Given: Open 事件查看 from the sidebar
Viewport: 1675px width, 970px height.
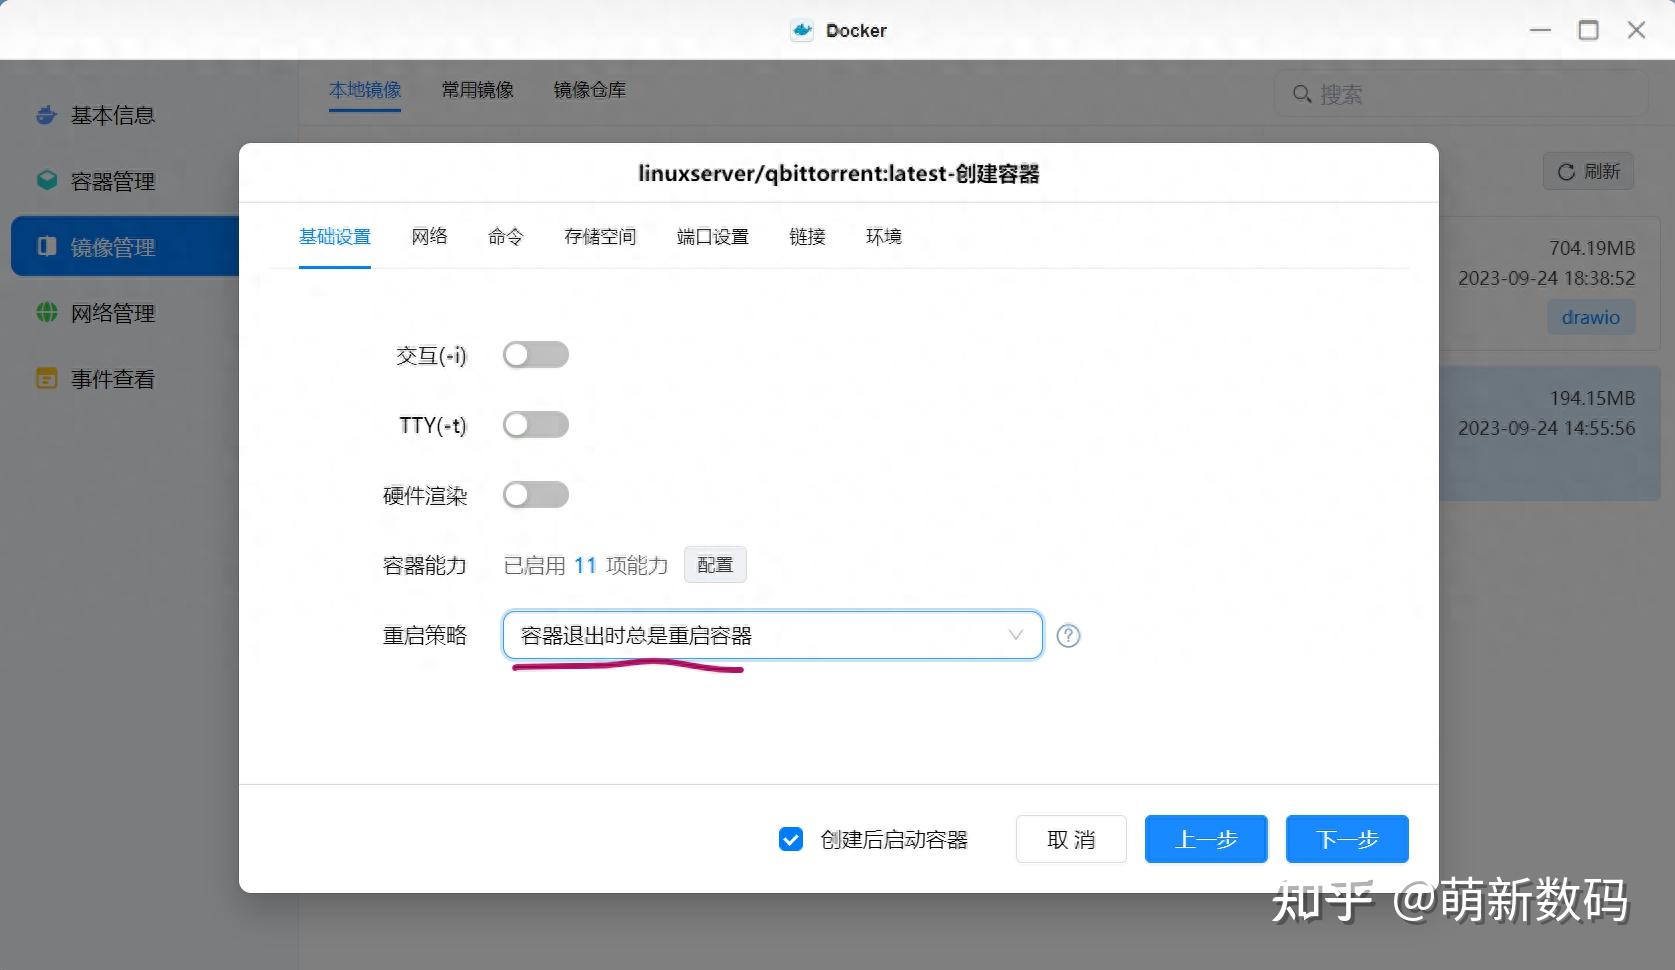Looking at the screenshot, I should 111,378.
